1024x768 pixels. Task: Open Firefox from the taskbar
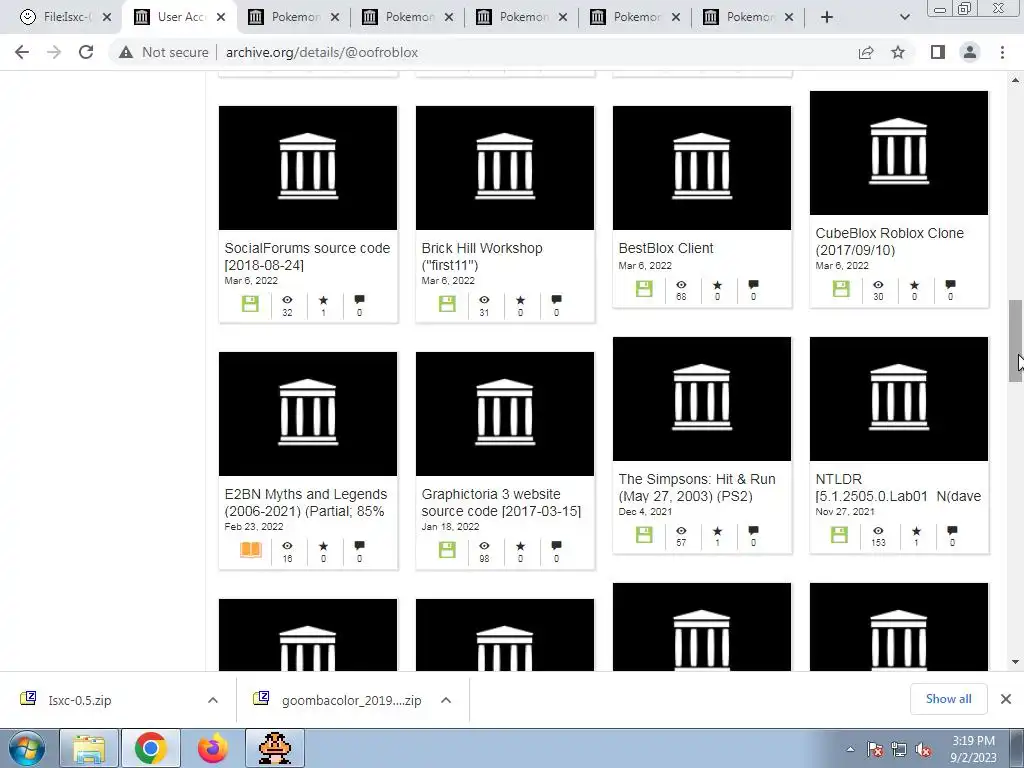[x=213, y=748]
